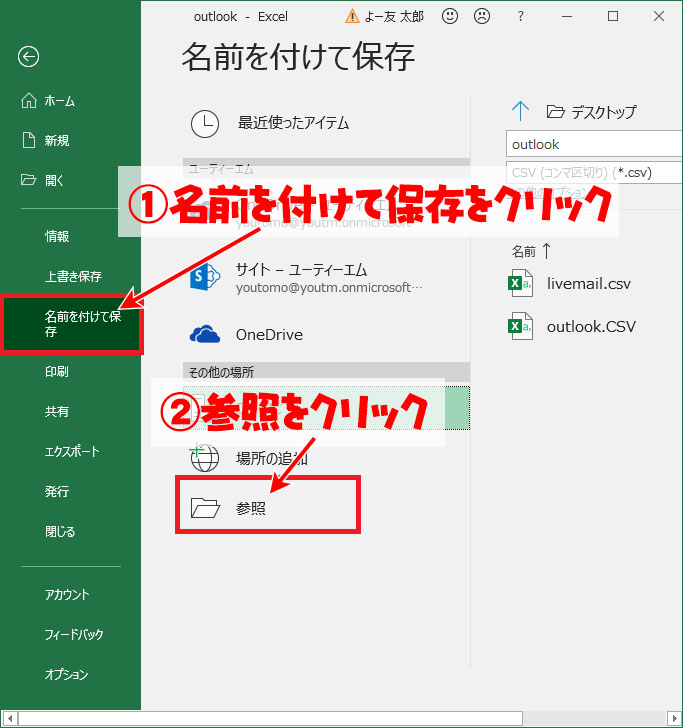Click the blue up-arrow to go up a folder

tap(520, 111)
